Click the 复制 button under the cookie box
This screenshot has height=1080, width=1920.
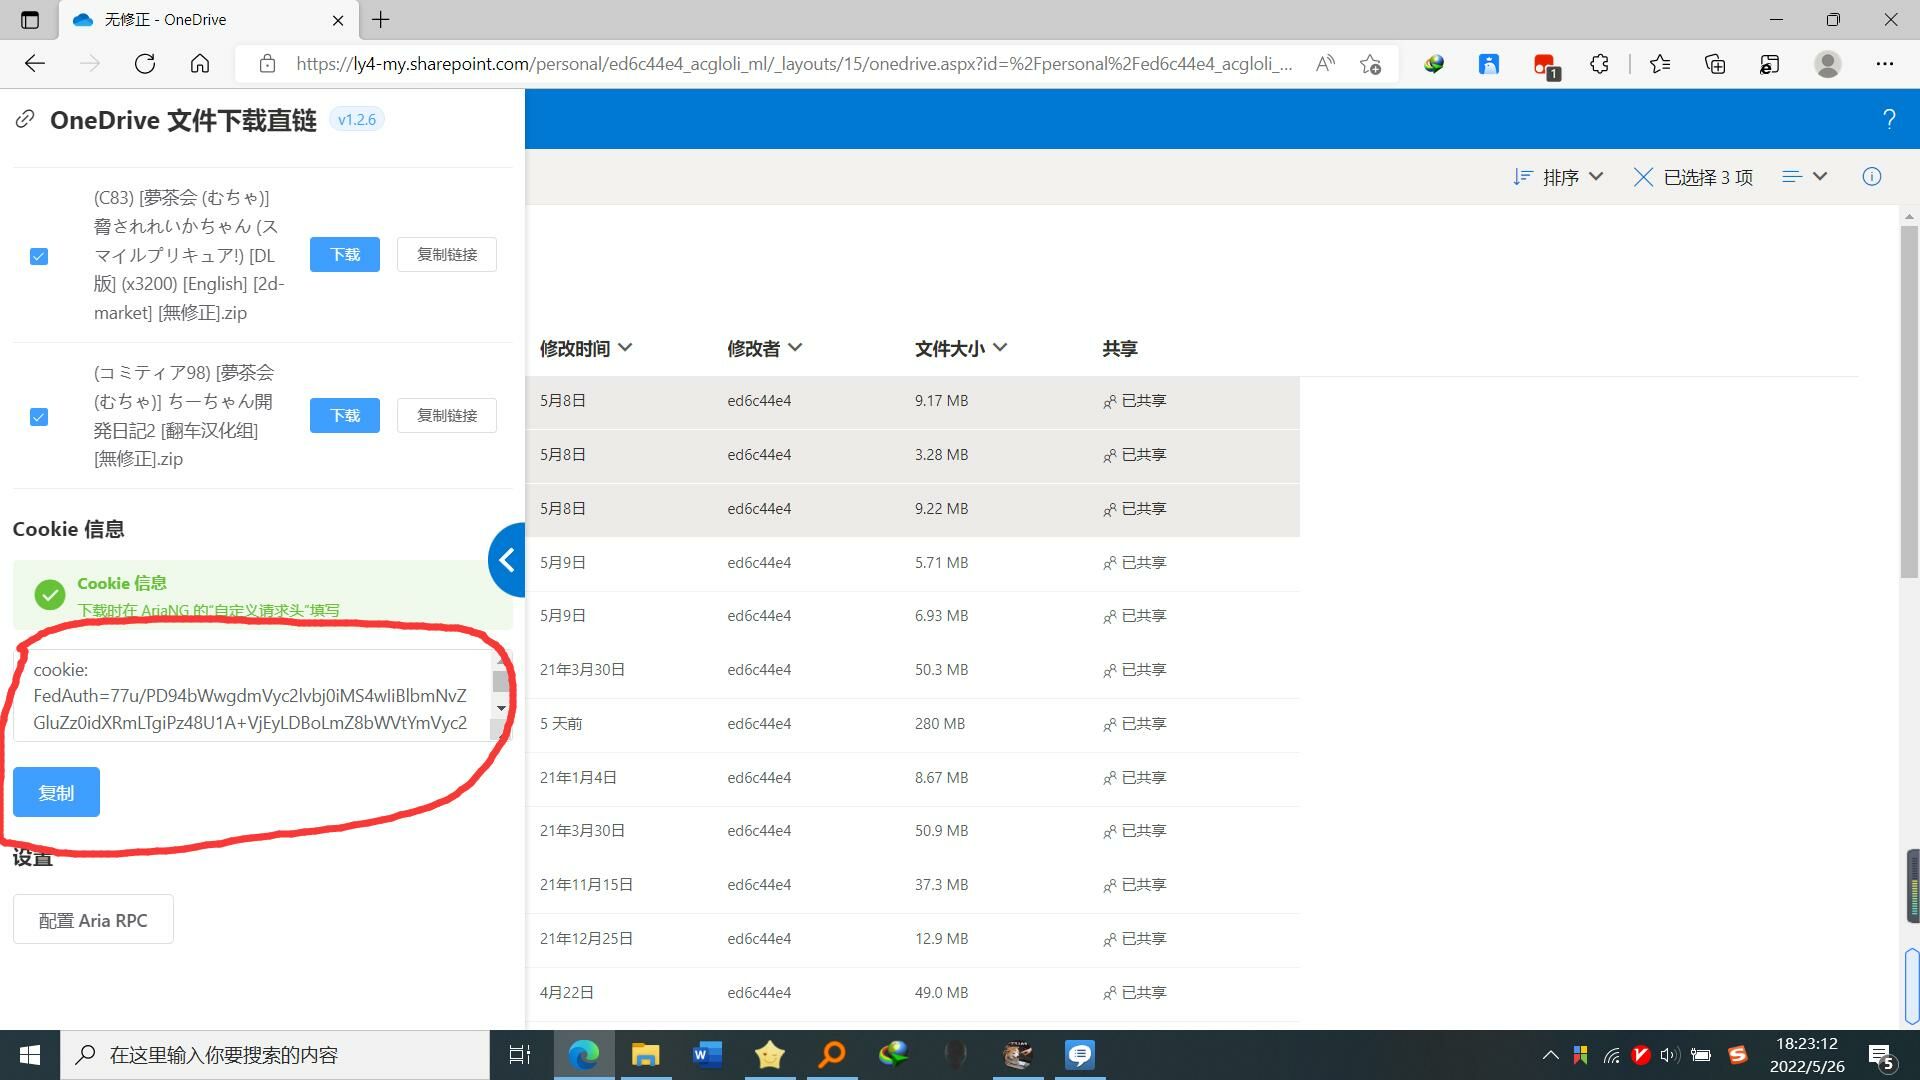click(x=56, y=792)
